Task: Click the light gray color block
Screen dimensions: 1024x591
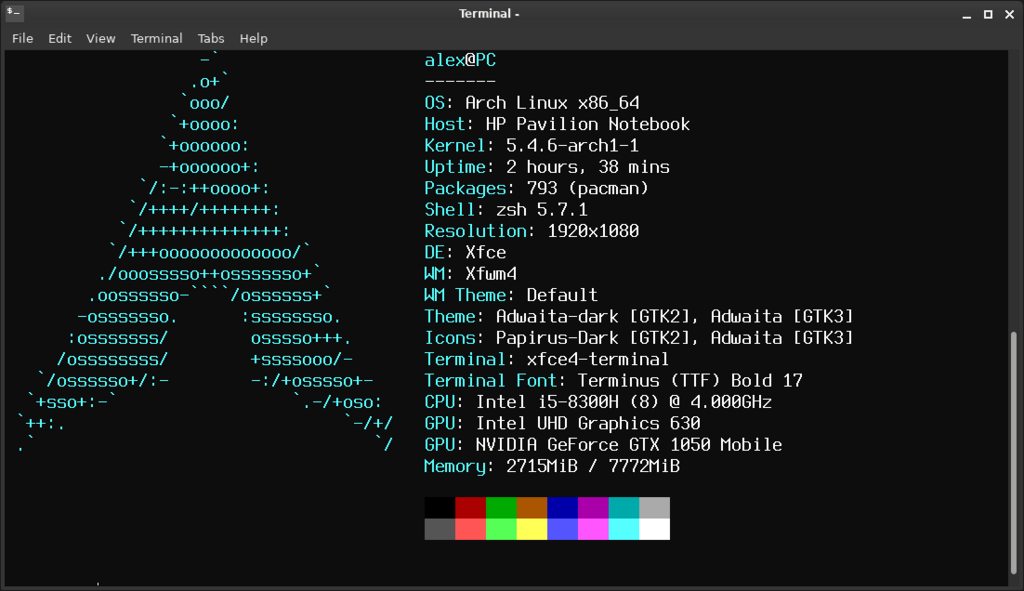Action: (x=654, y=507)
